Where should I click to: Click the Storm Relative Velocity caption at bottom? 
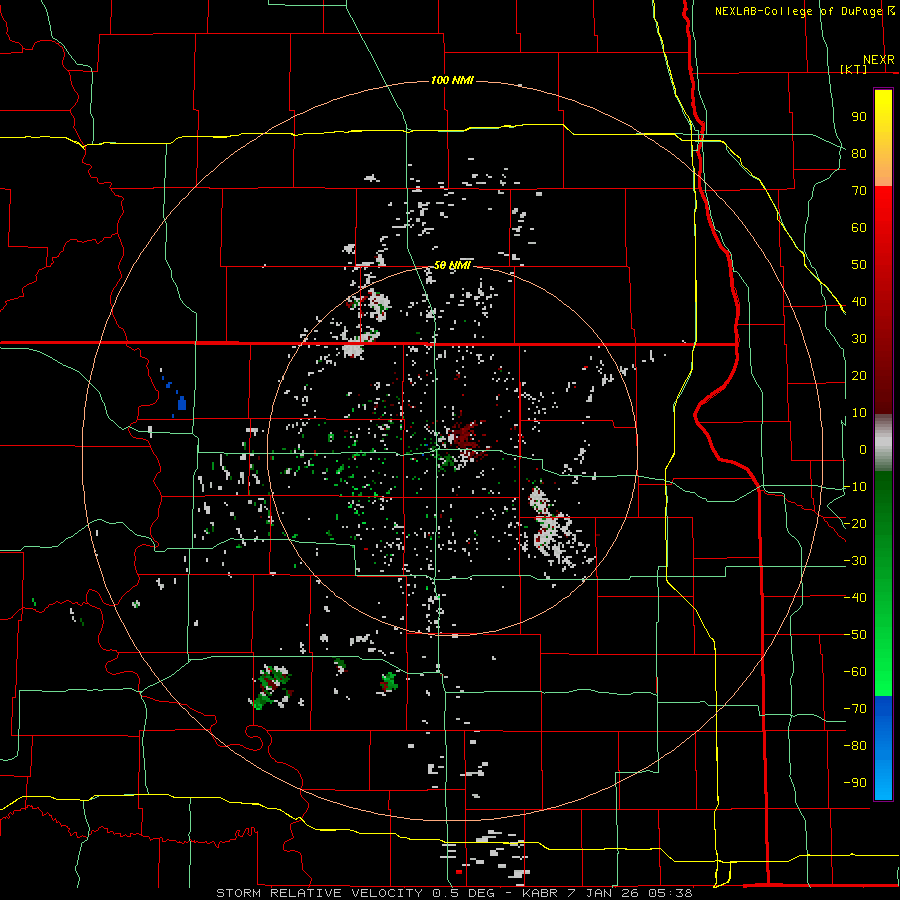coord(454,893)
